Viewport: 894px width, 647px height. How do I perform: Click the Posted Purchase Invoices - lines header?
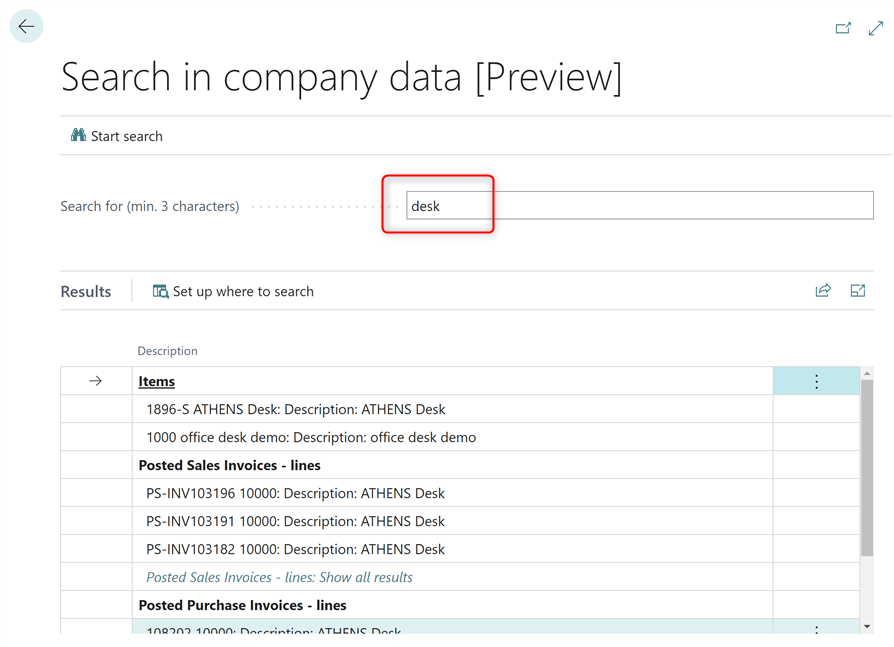[242, 605]
